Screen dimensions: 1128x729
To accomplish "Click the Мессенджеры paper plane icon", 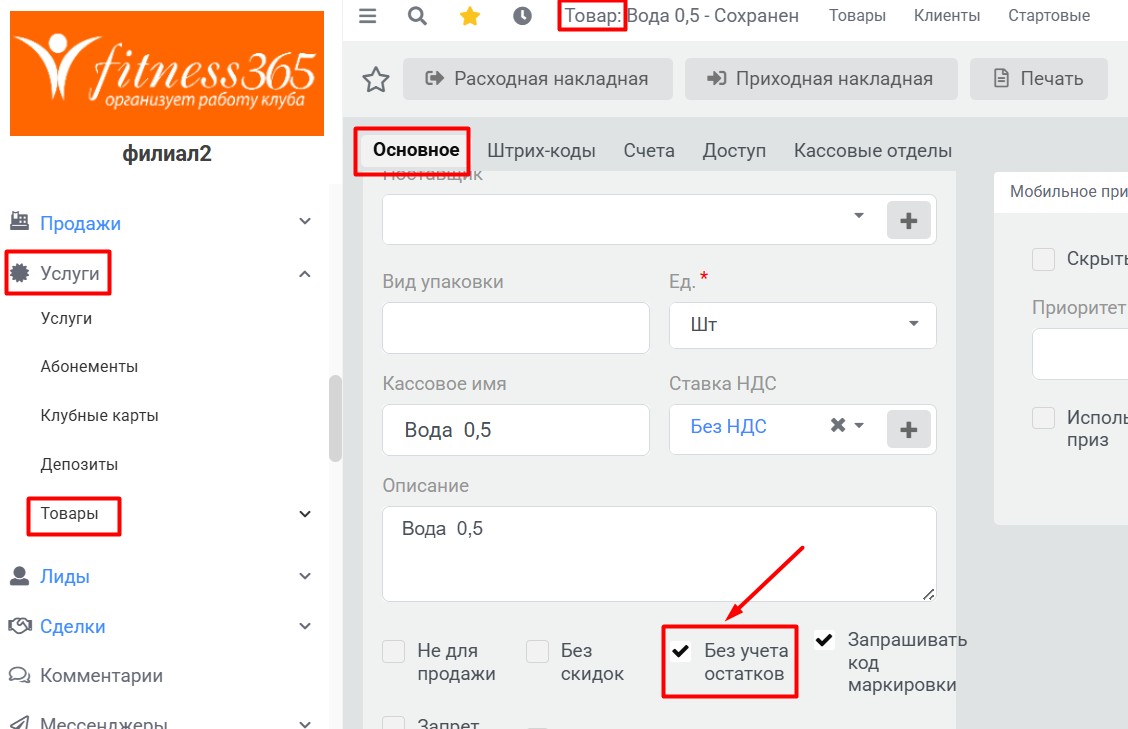I will click(x=19, y=722).
